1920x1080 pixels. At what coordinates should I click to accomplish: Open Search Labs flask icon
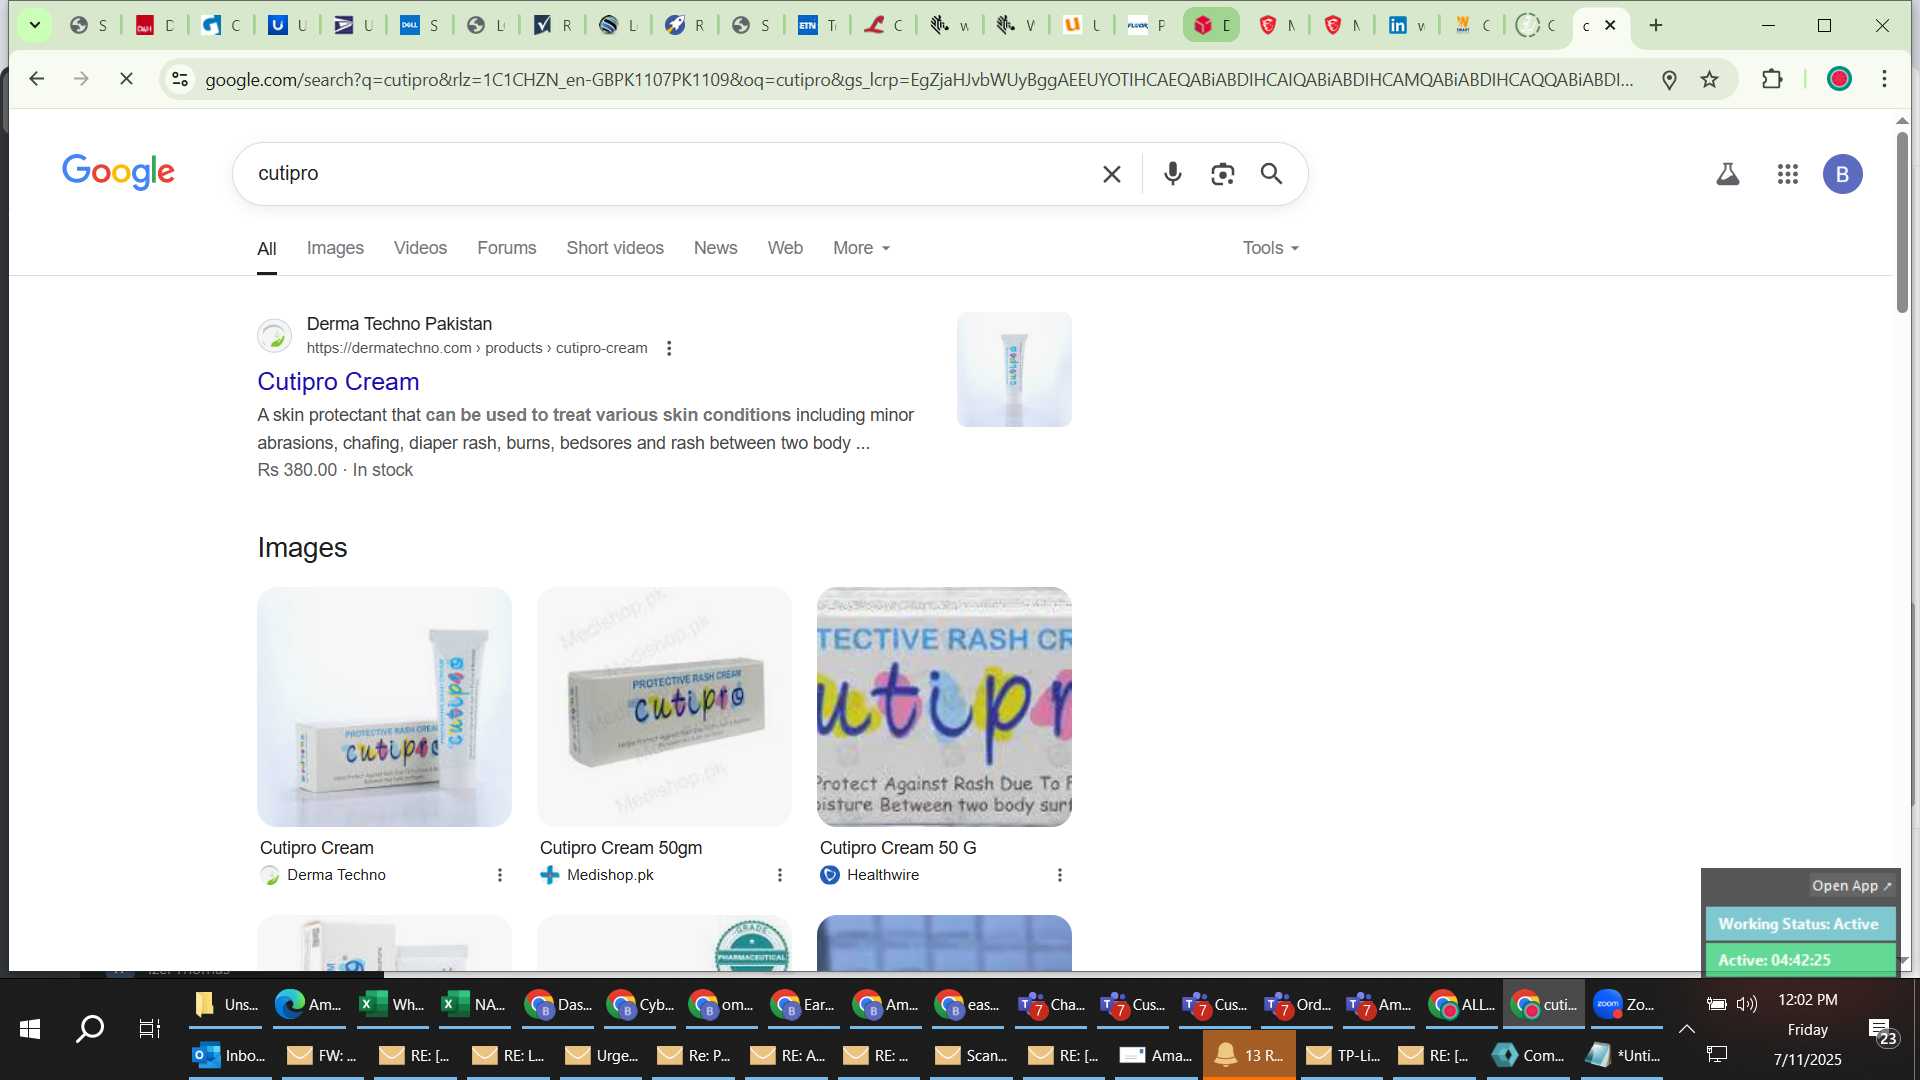(x=1727, y=174)
